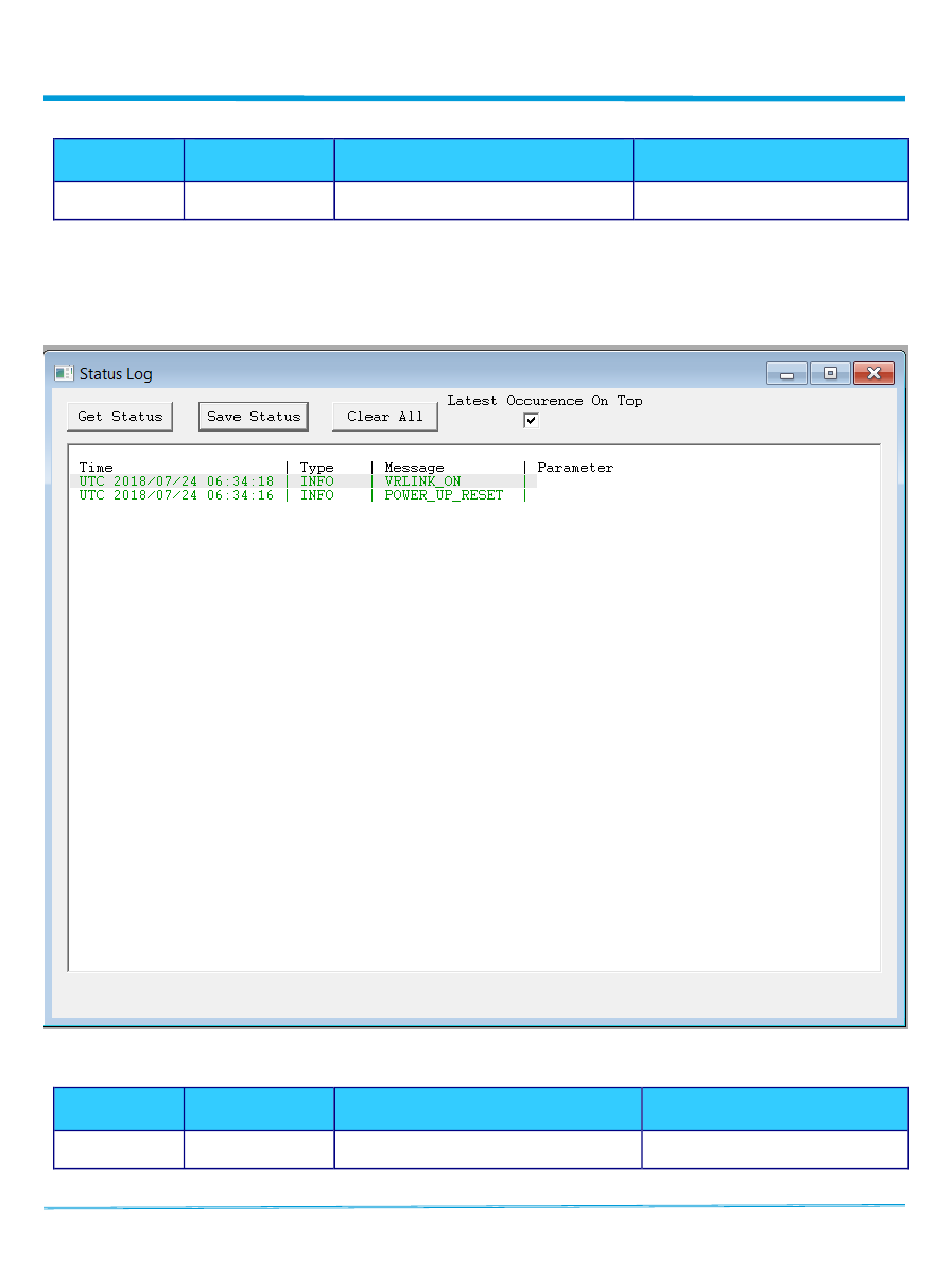
Task: Close the Status Log window
Action: tap(874, 373)
